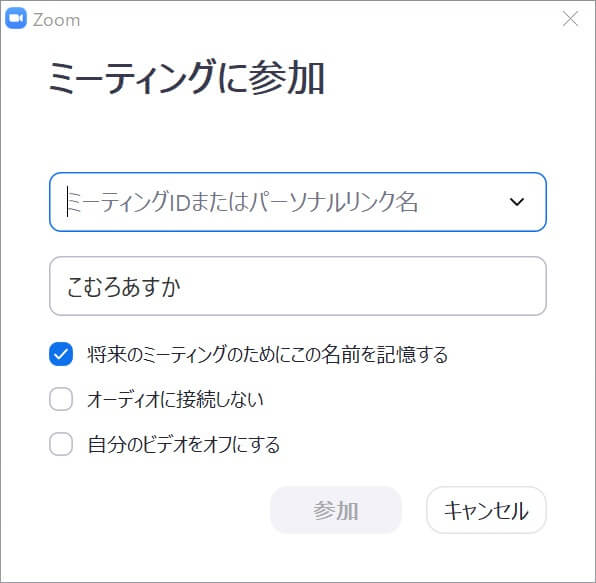Focus the ミーティングIDまたはパーソナルリンク名 field
Viewport: 596px width, 583px height.
point(298,202)
